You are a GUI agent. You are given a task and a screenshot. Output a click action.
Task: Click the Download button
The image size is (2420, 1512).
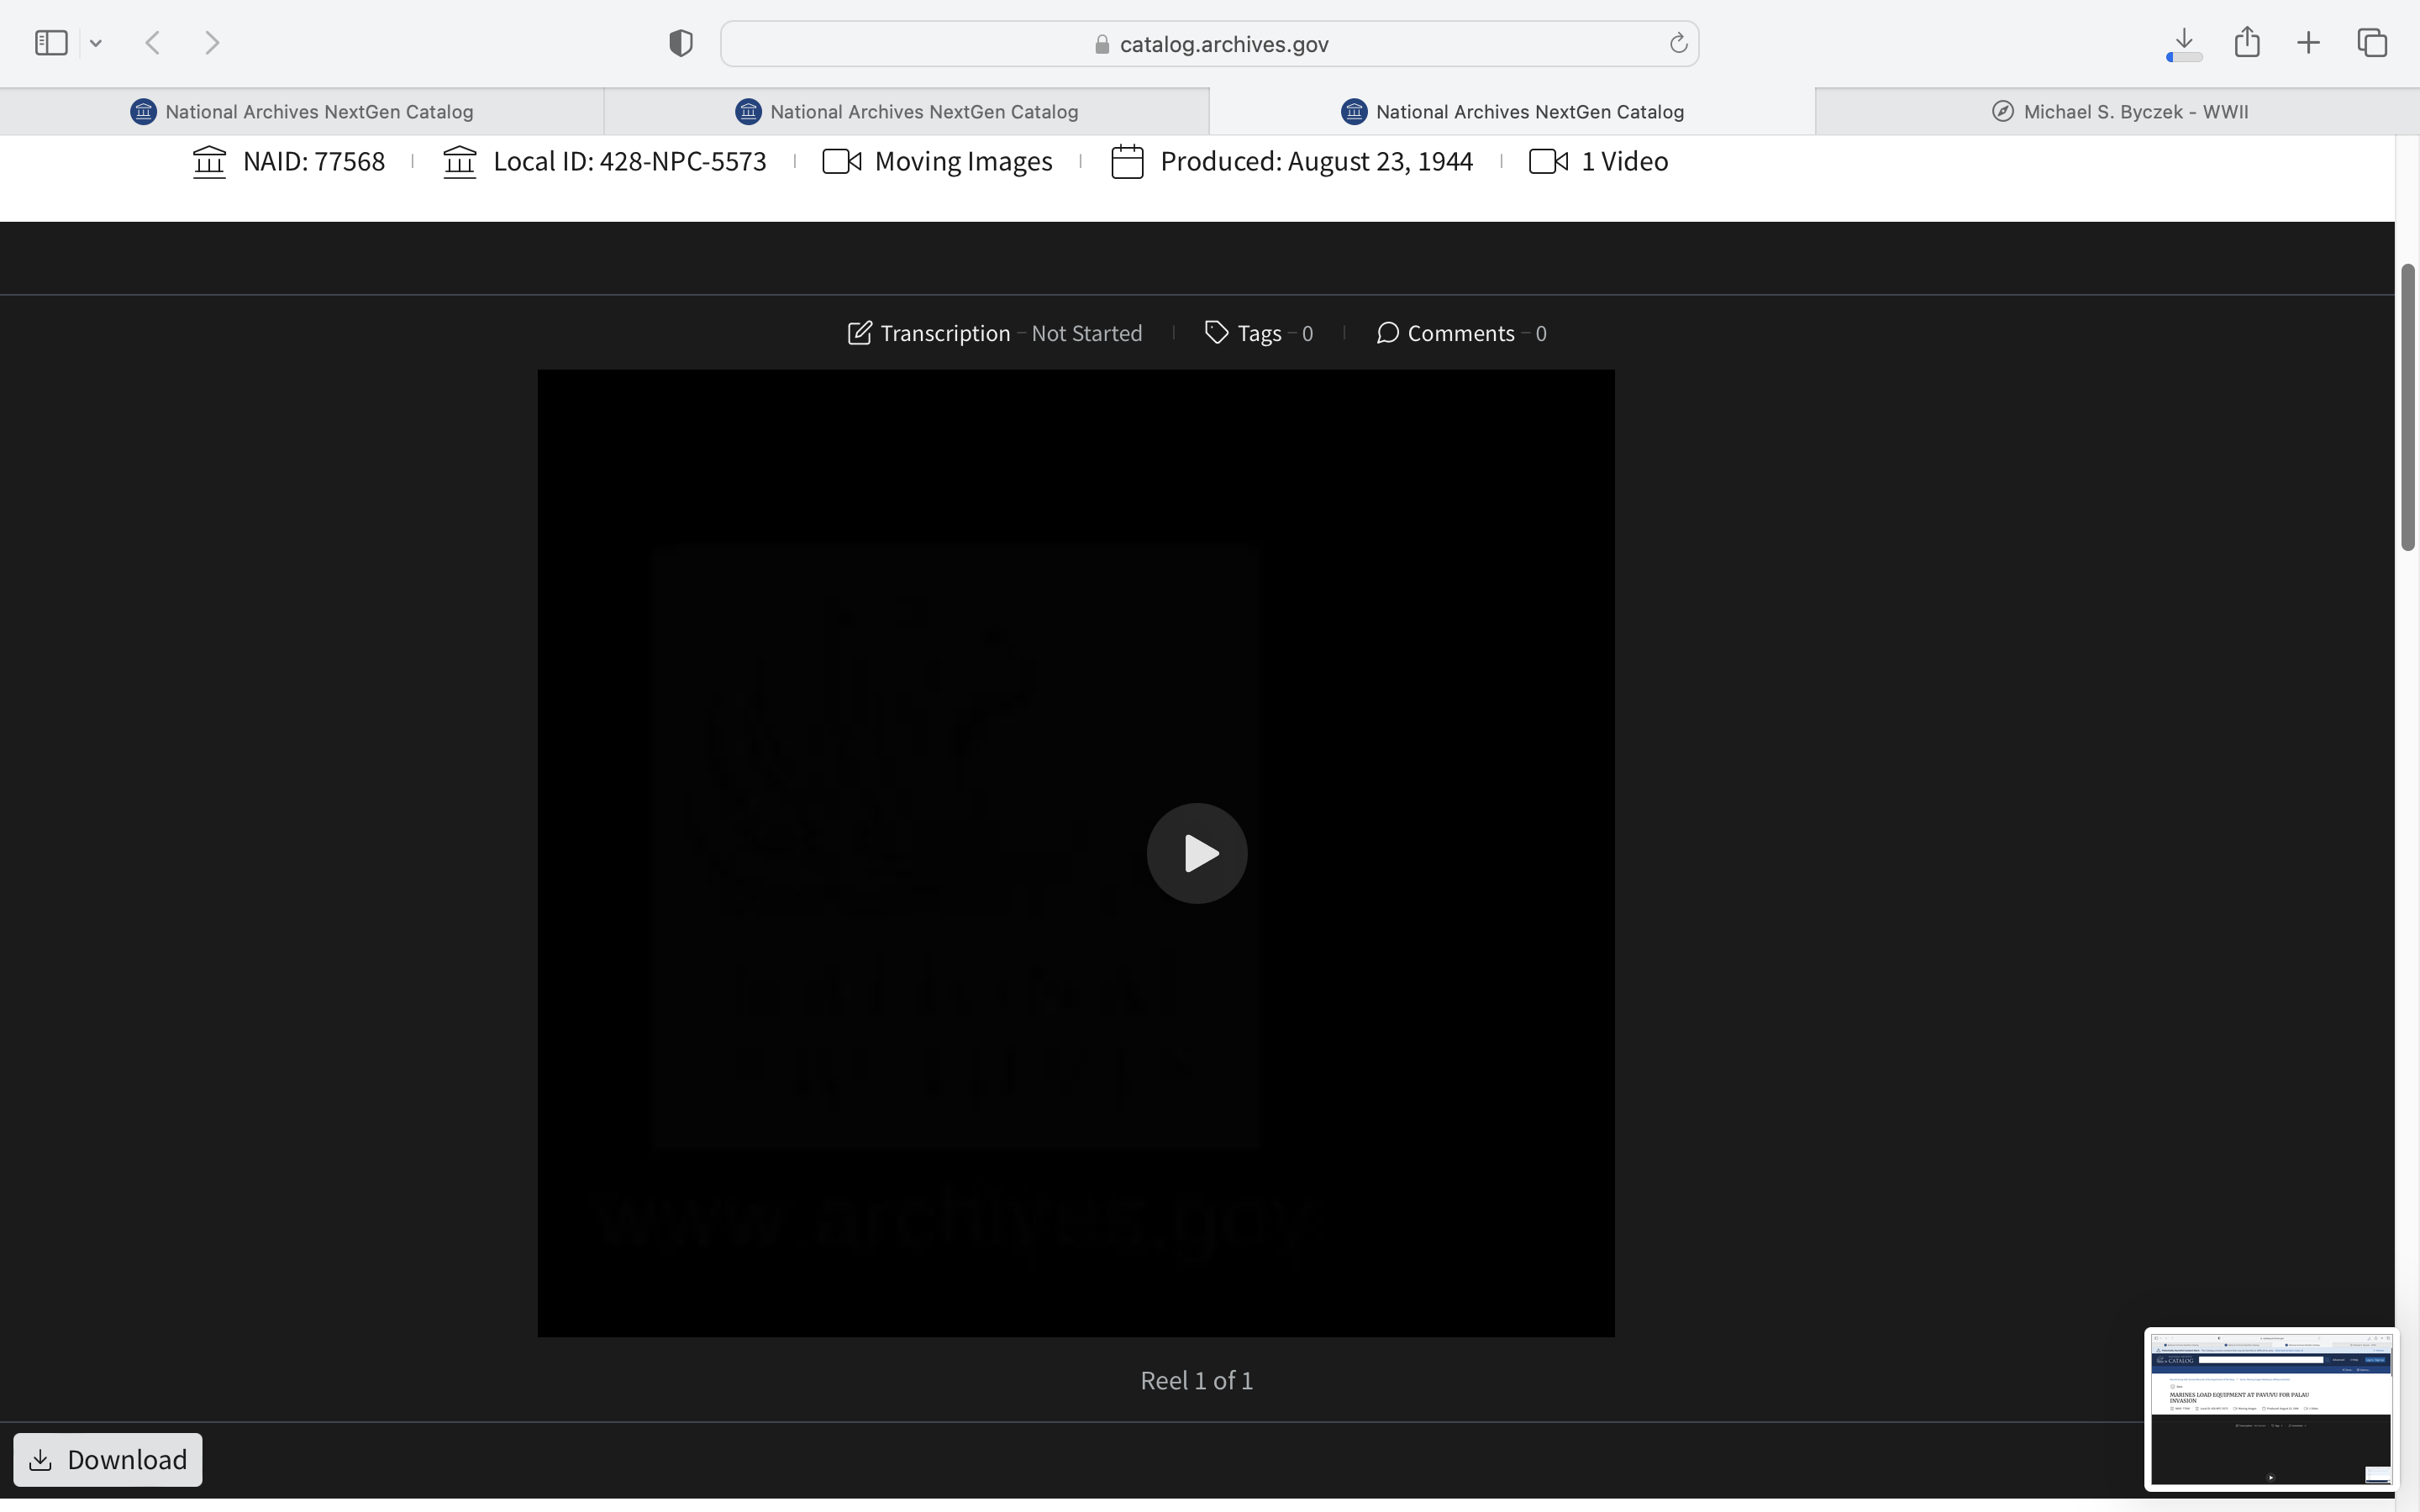[x=108, y=1459]
